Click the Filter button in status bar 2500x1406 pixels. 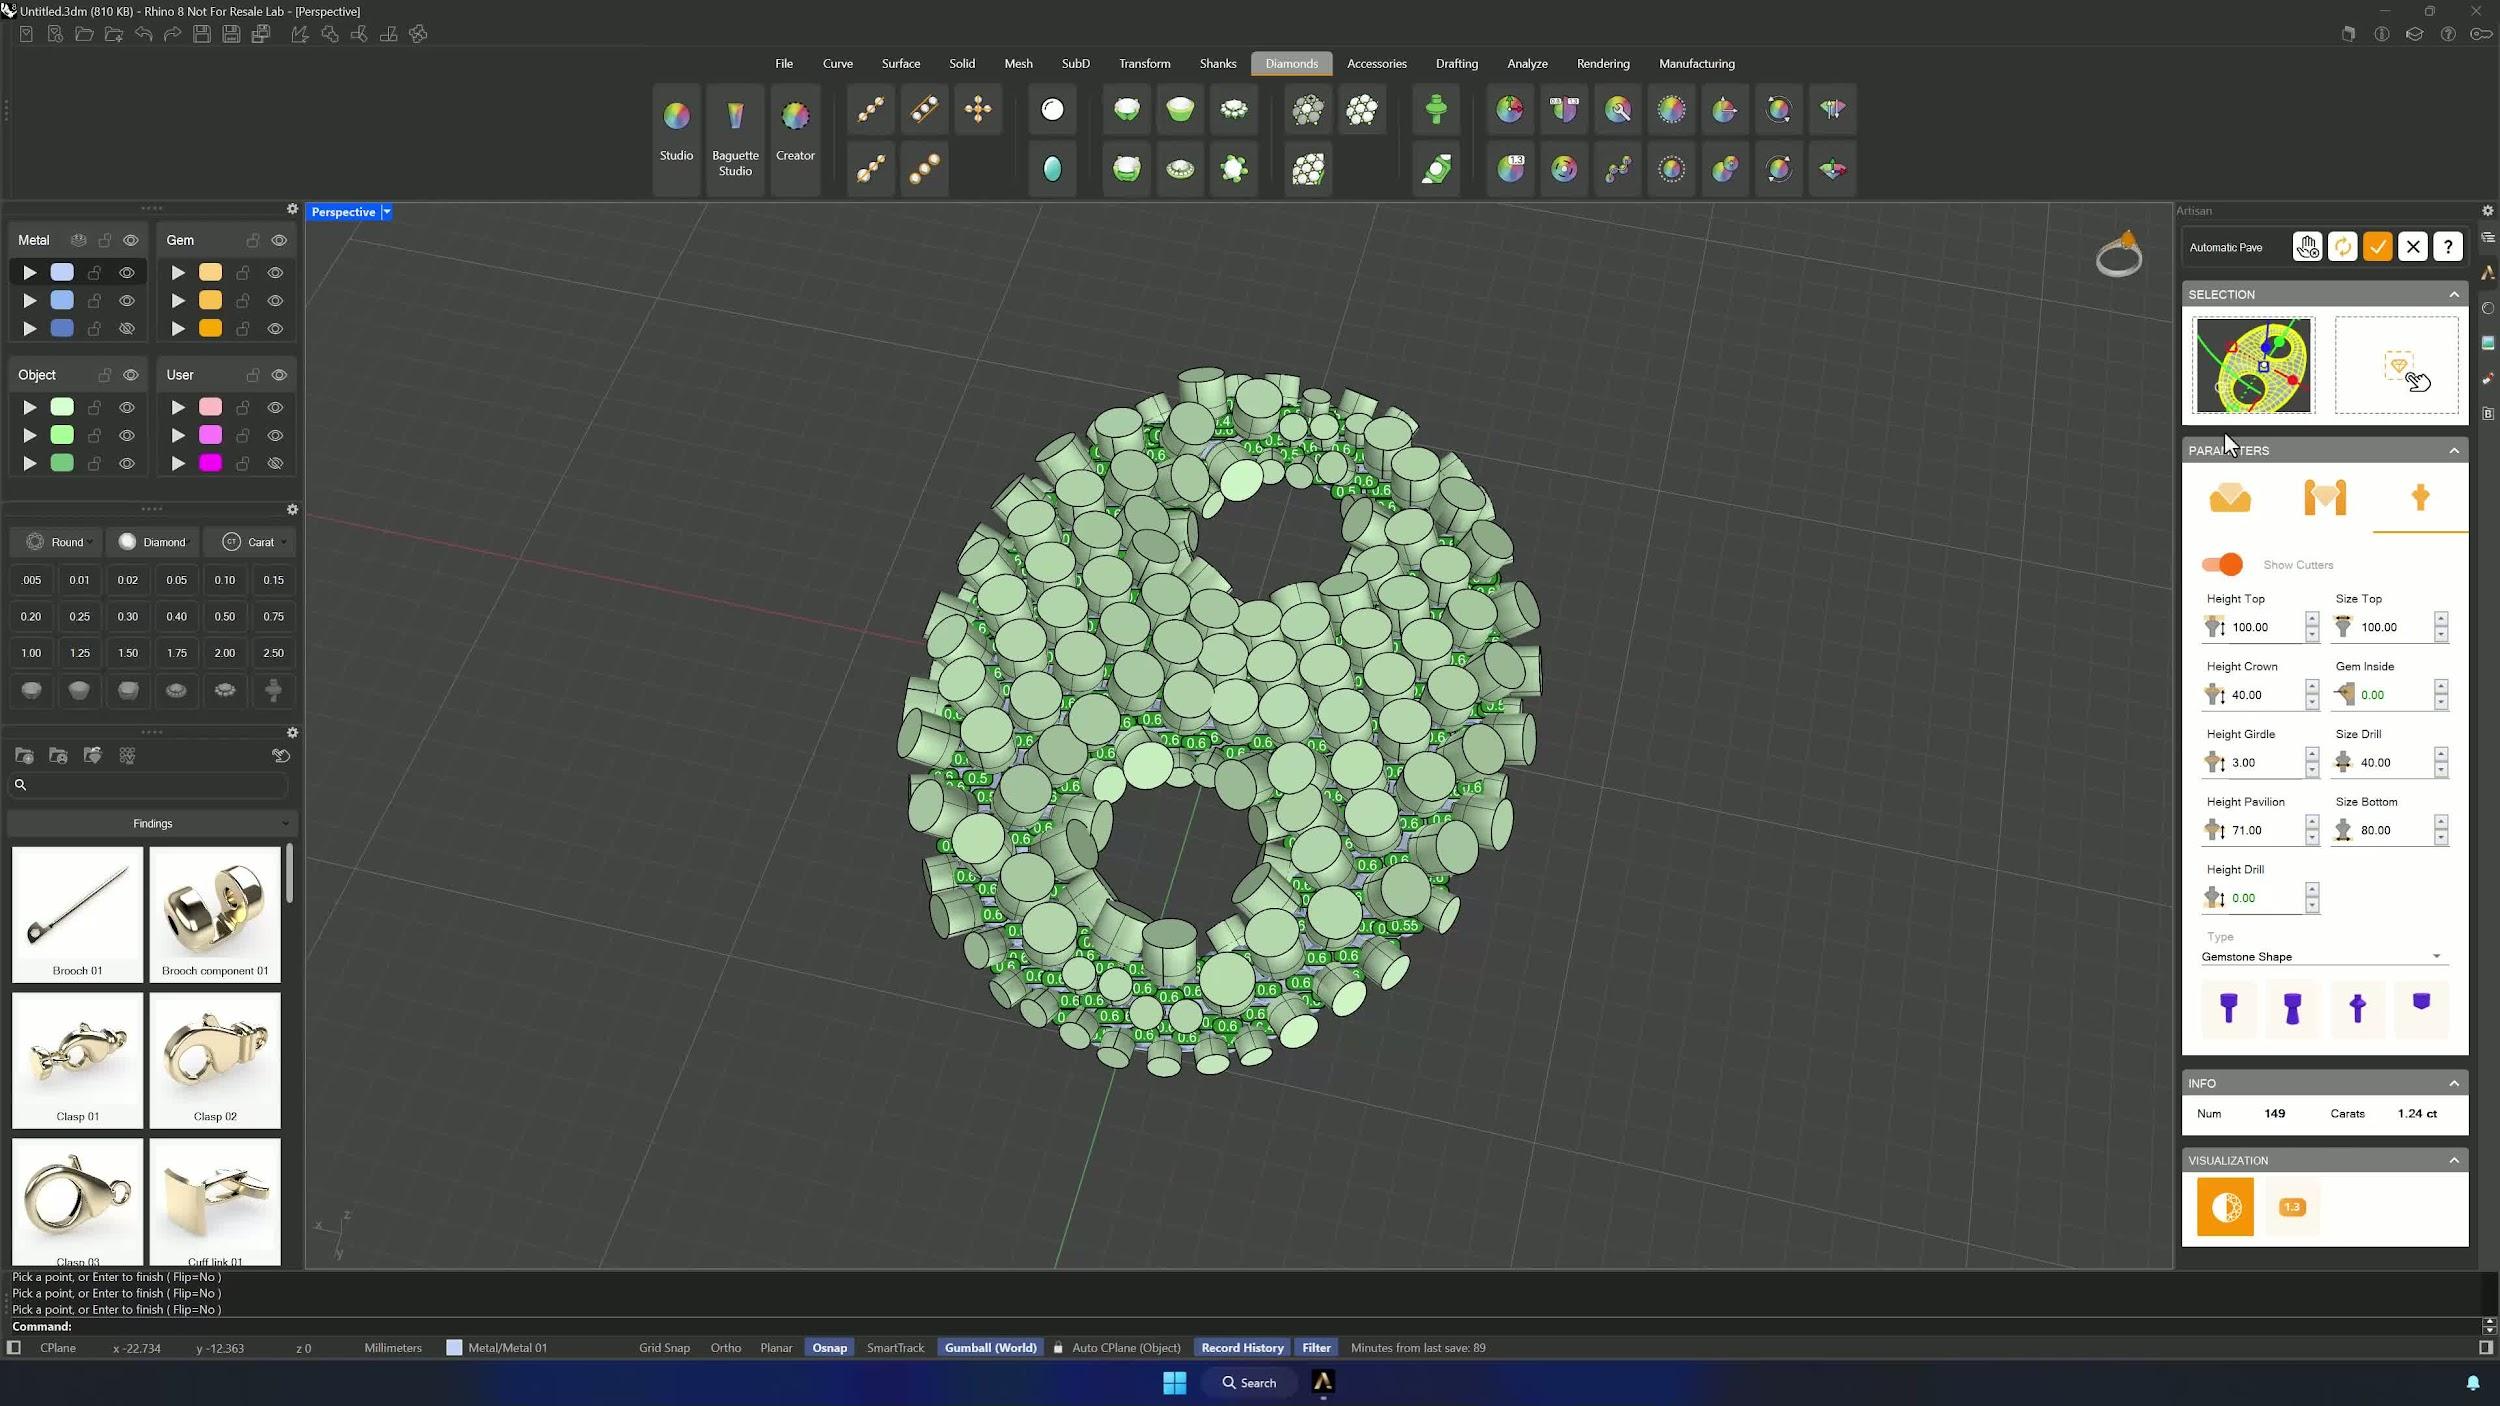(1316, 1348)
